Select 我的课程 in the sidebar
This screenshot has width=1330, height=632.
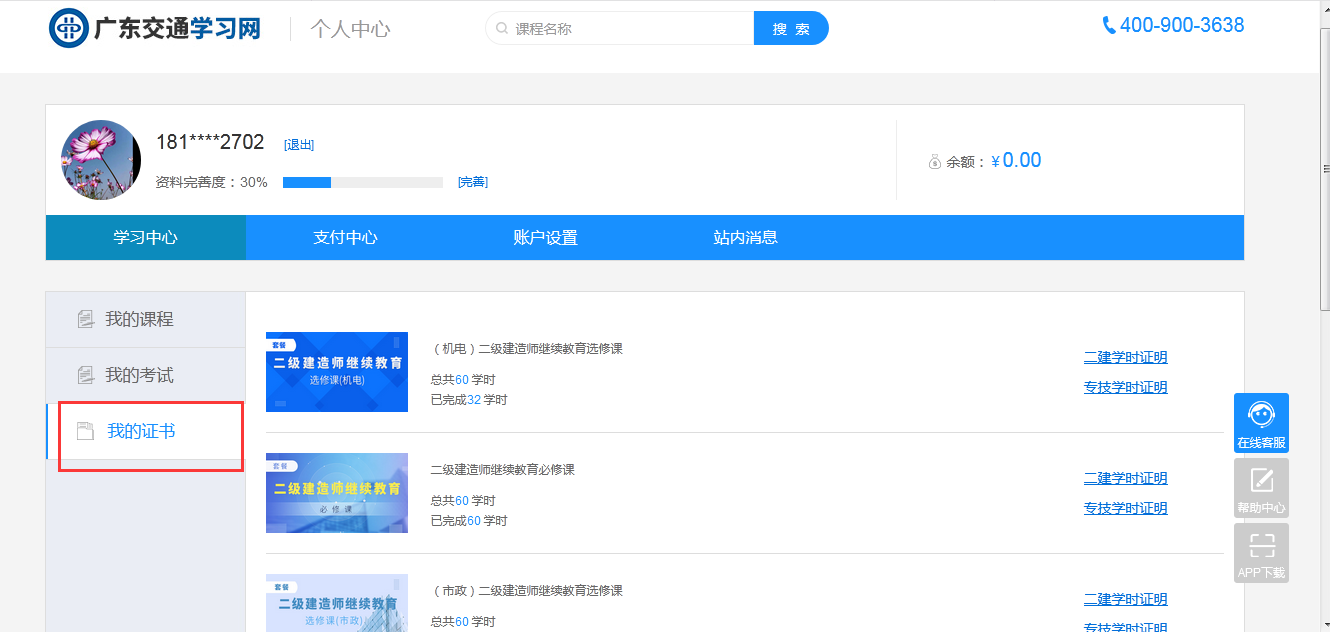pyautogui.click(x=139, y=319)
